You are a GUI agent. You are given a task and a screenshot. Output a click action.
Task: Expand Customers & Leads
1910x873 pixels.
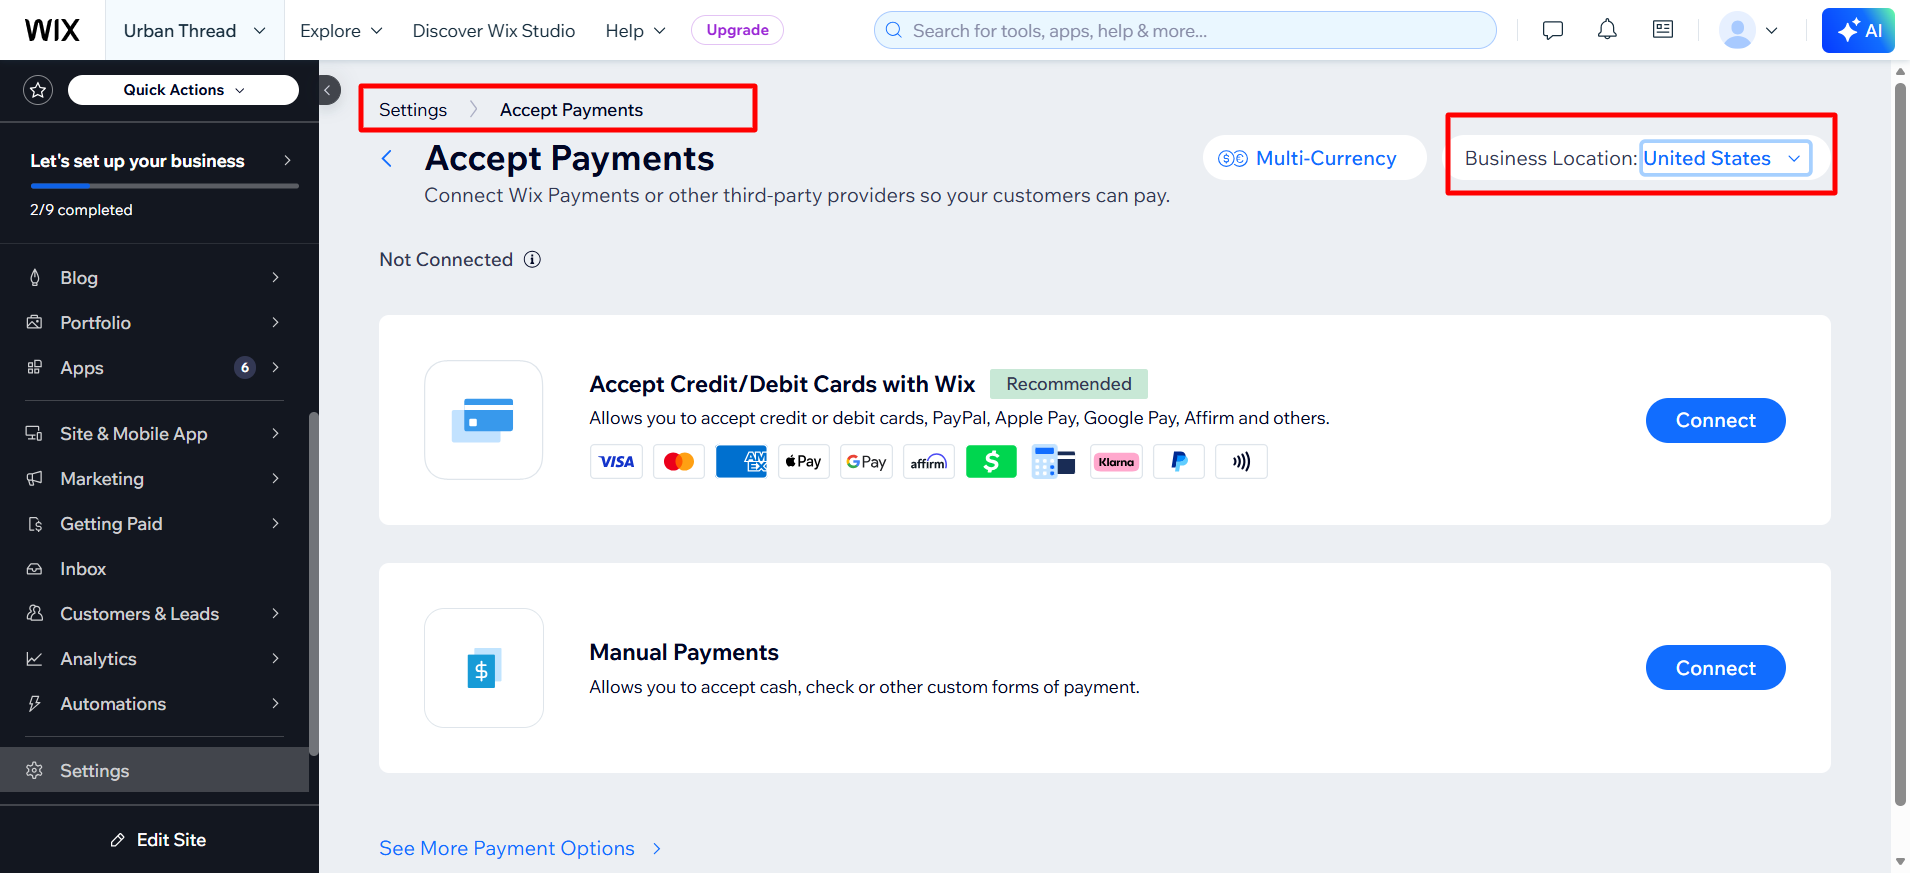(154, 614)
